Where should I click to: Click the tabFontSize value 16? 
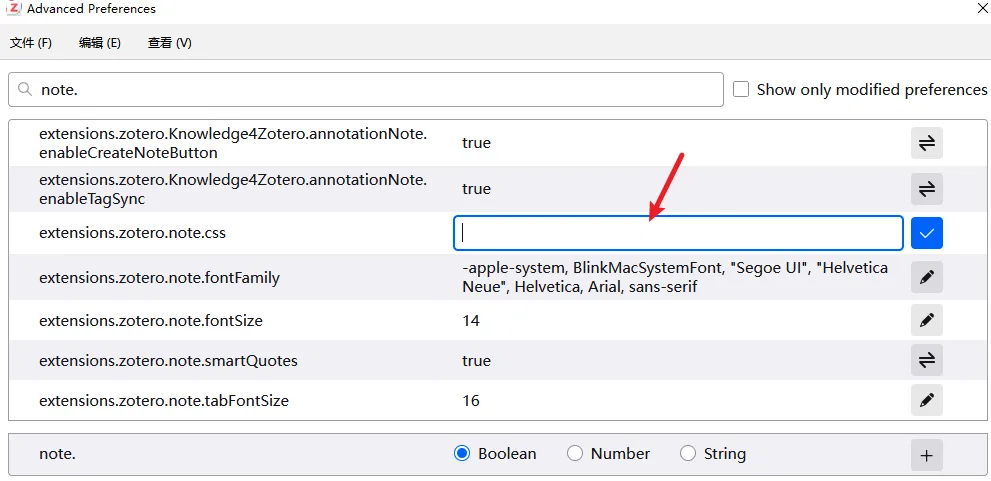coord(471,401)
